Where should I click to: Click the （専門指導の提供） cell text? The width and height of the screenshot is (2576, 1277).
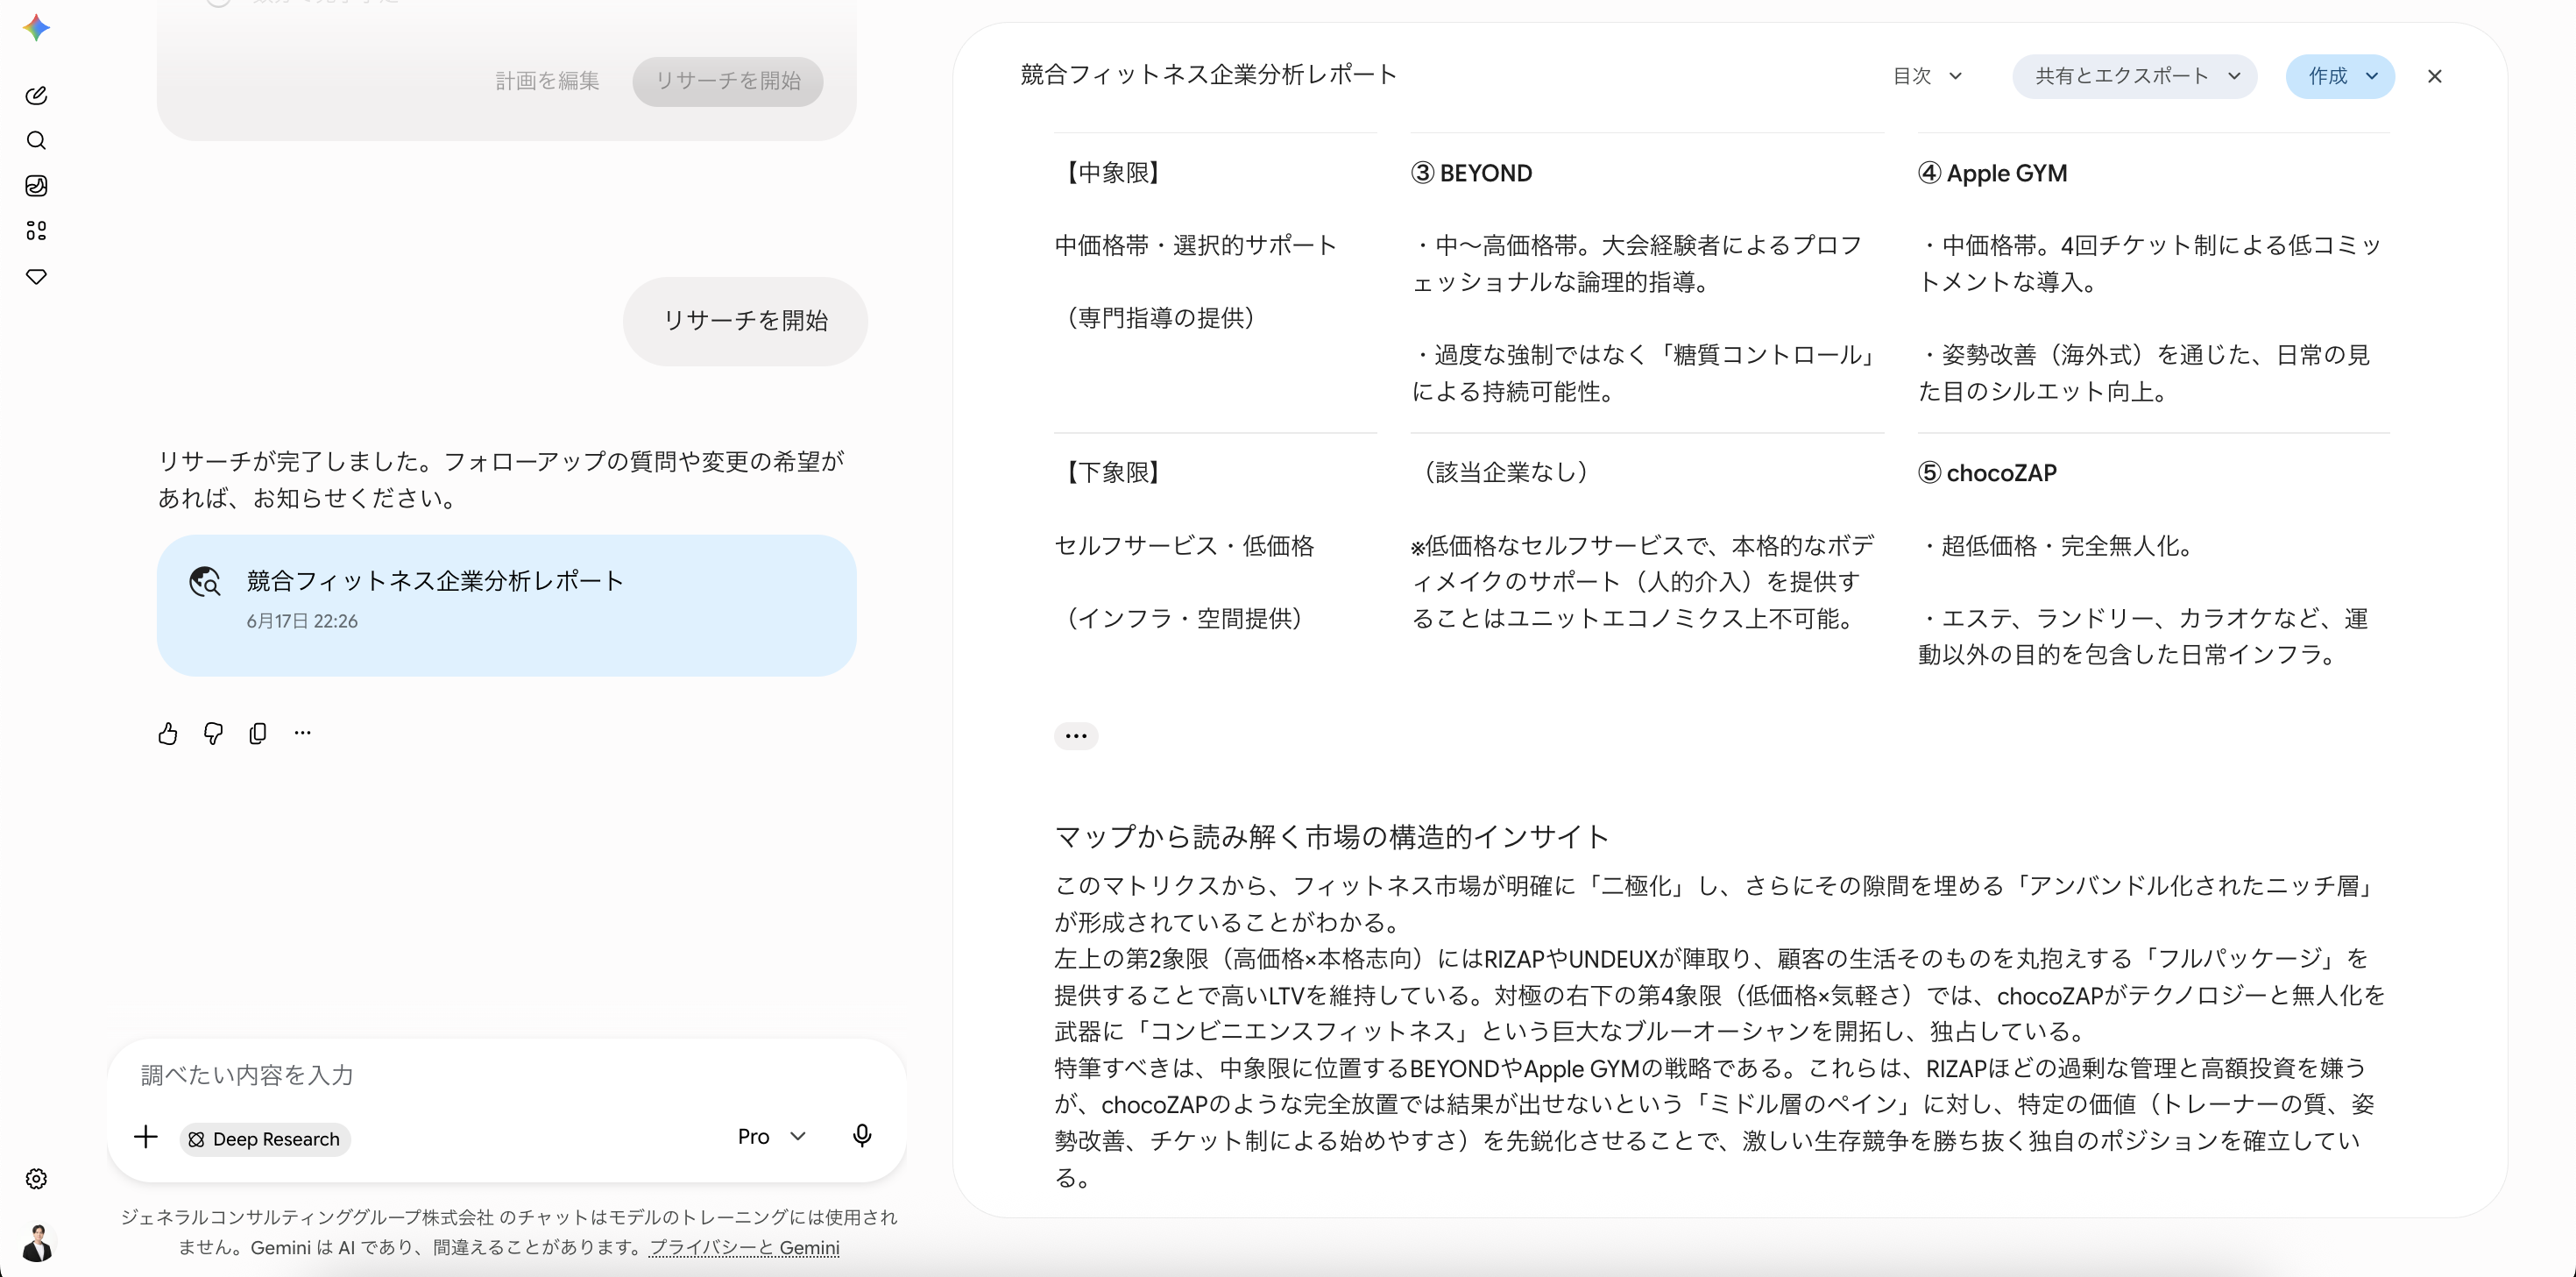click(x=1160, y=318)
